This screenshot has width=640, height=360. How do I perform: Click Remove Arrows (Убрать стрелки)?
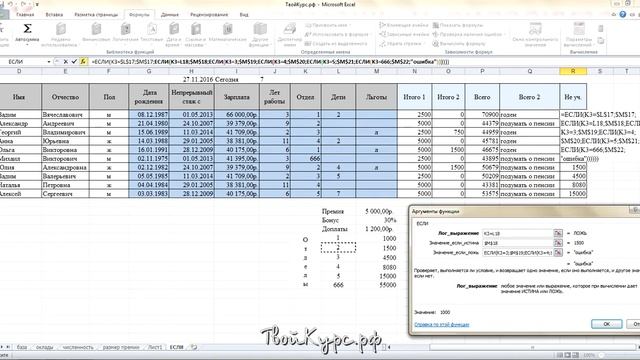(402, 43)
